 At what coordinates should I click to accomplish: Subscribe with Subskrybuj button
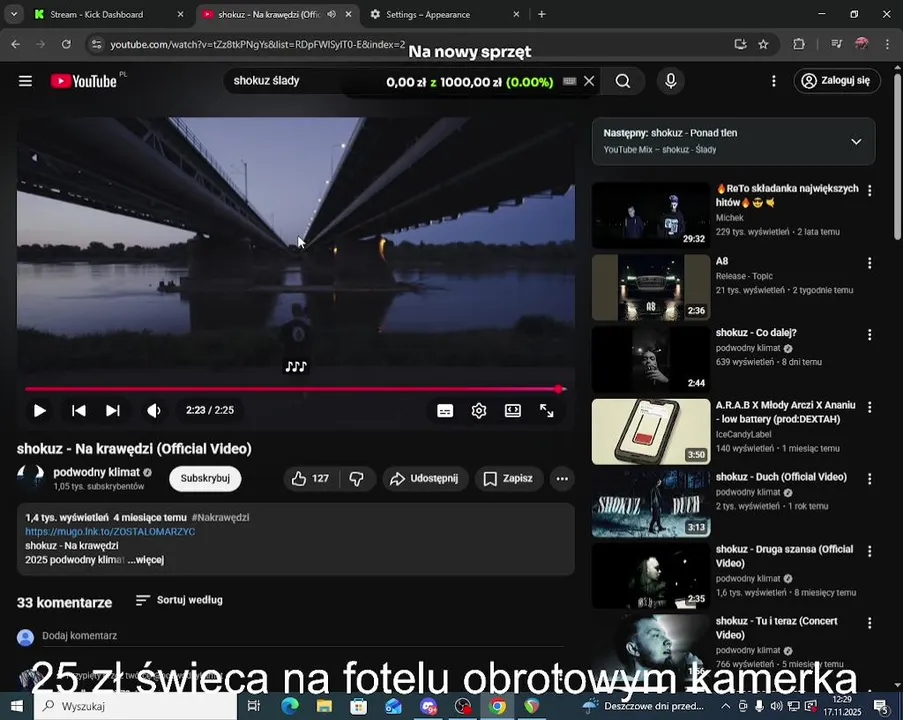point(205,479)
